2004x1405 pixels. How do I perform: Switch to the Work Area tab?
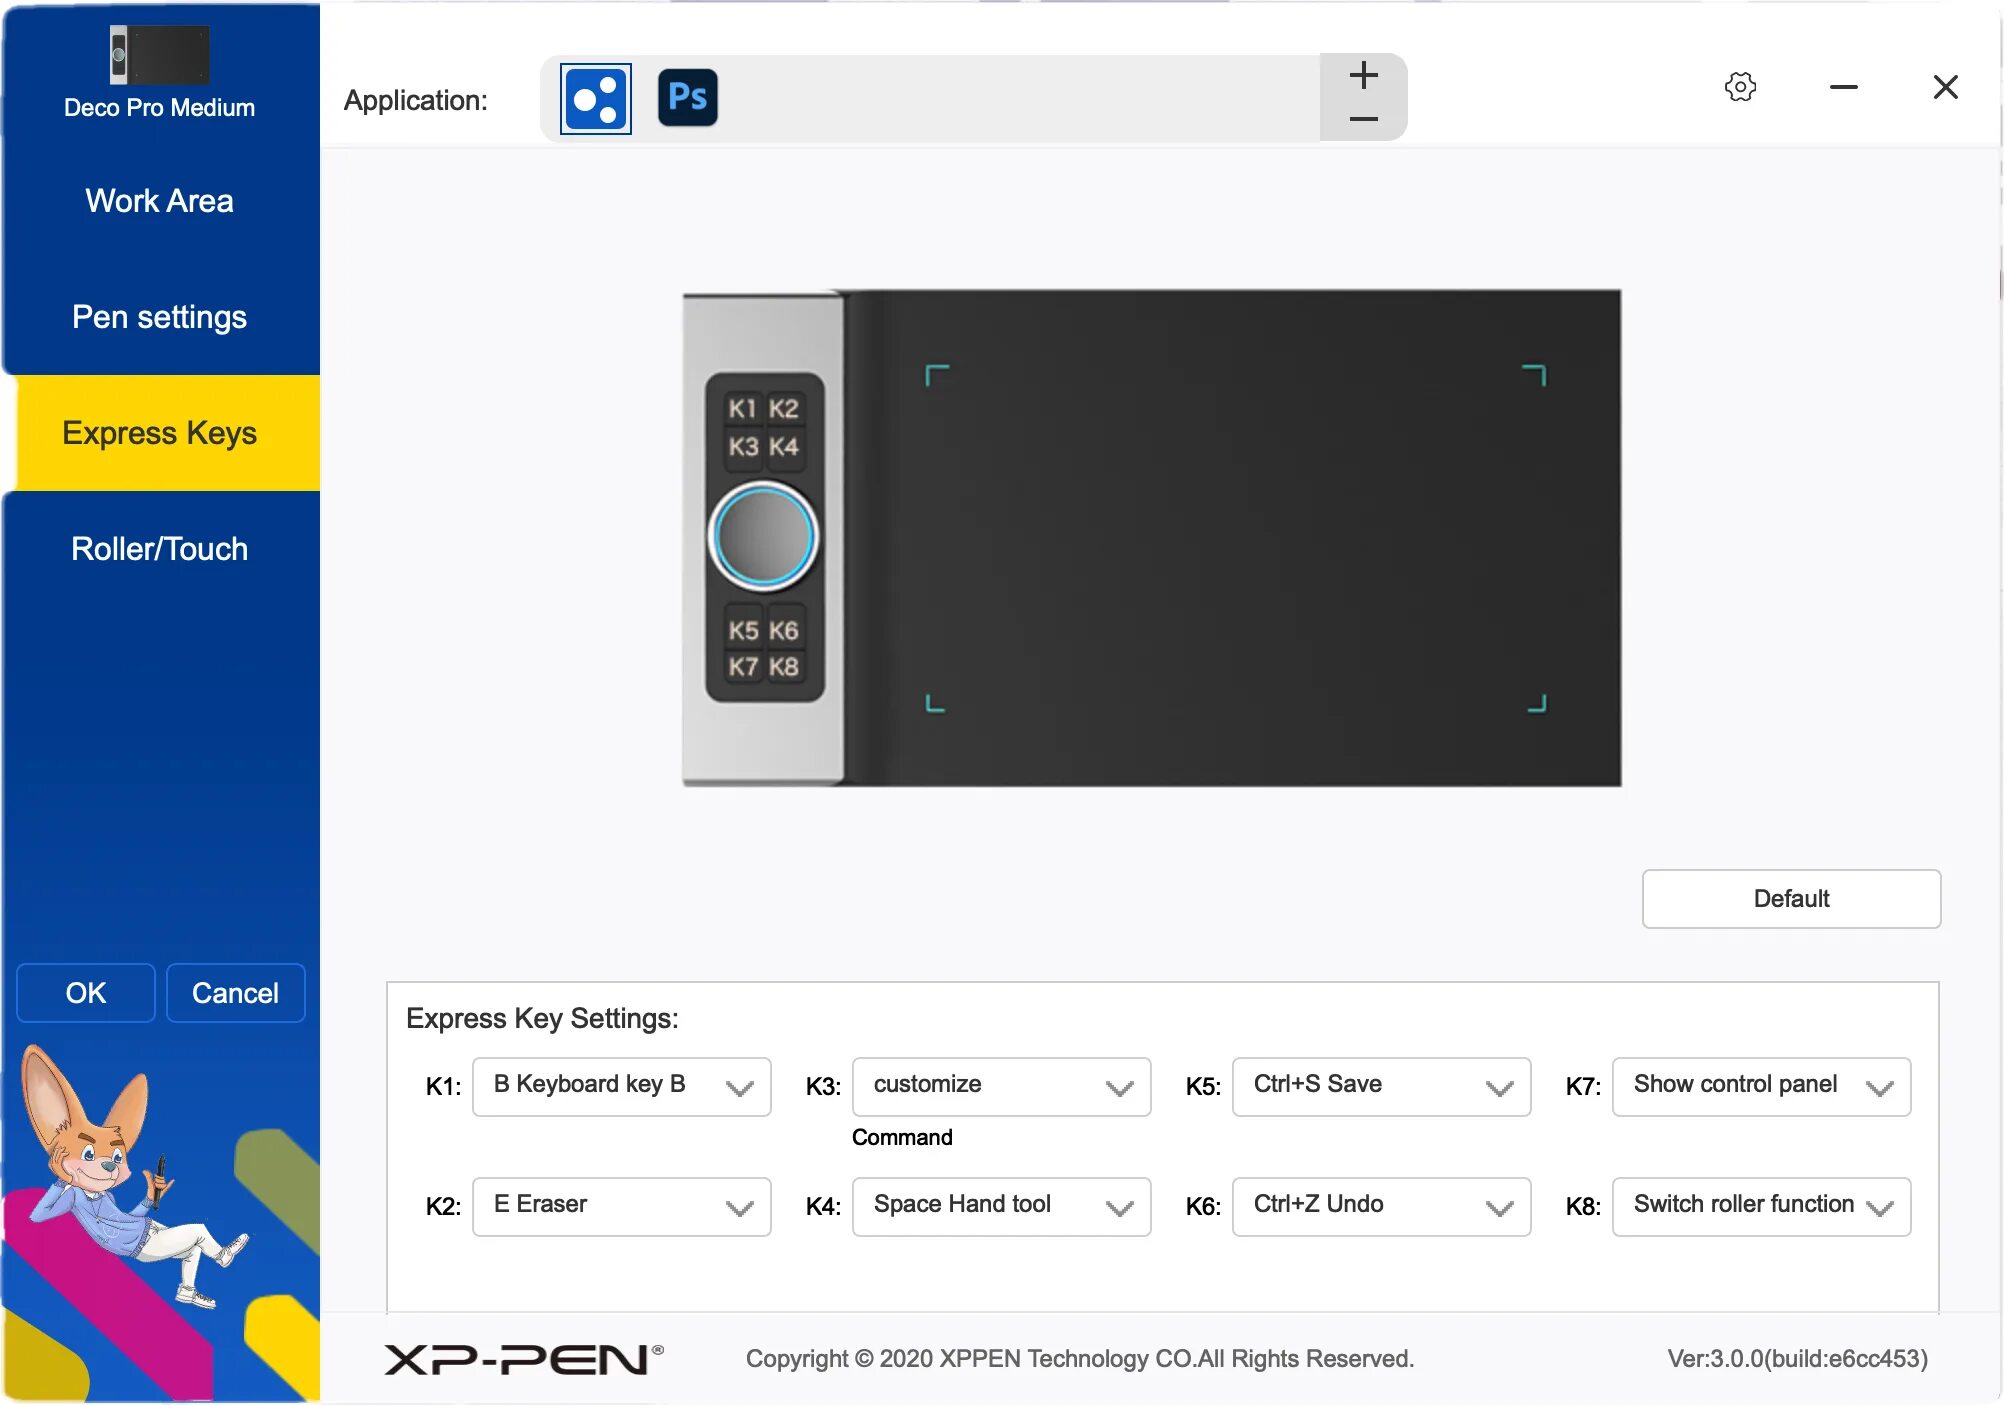pyautogui.click(x=160, y=201)
